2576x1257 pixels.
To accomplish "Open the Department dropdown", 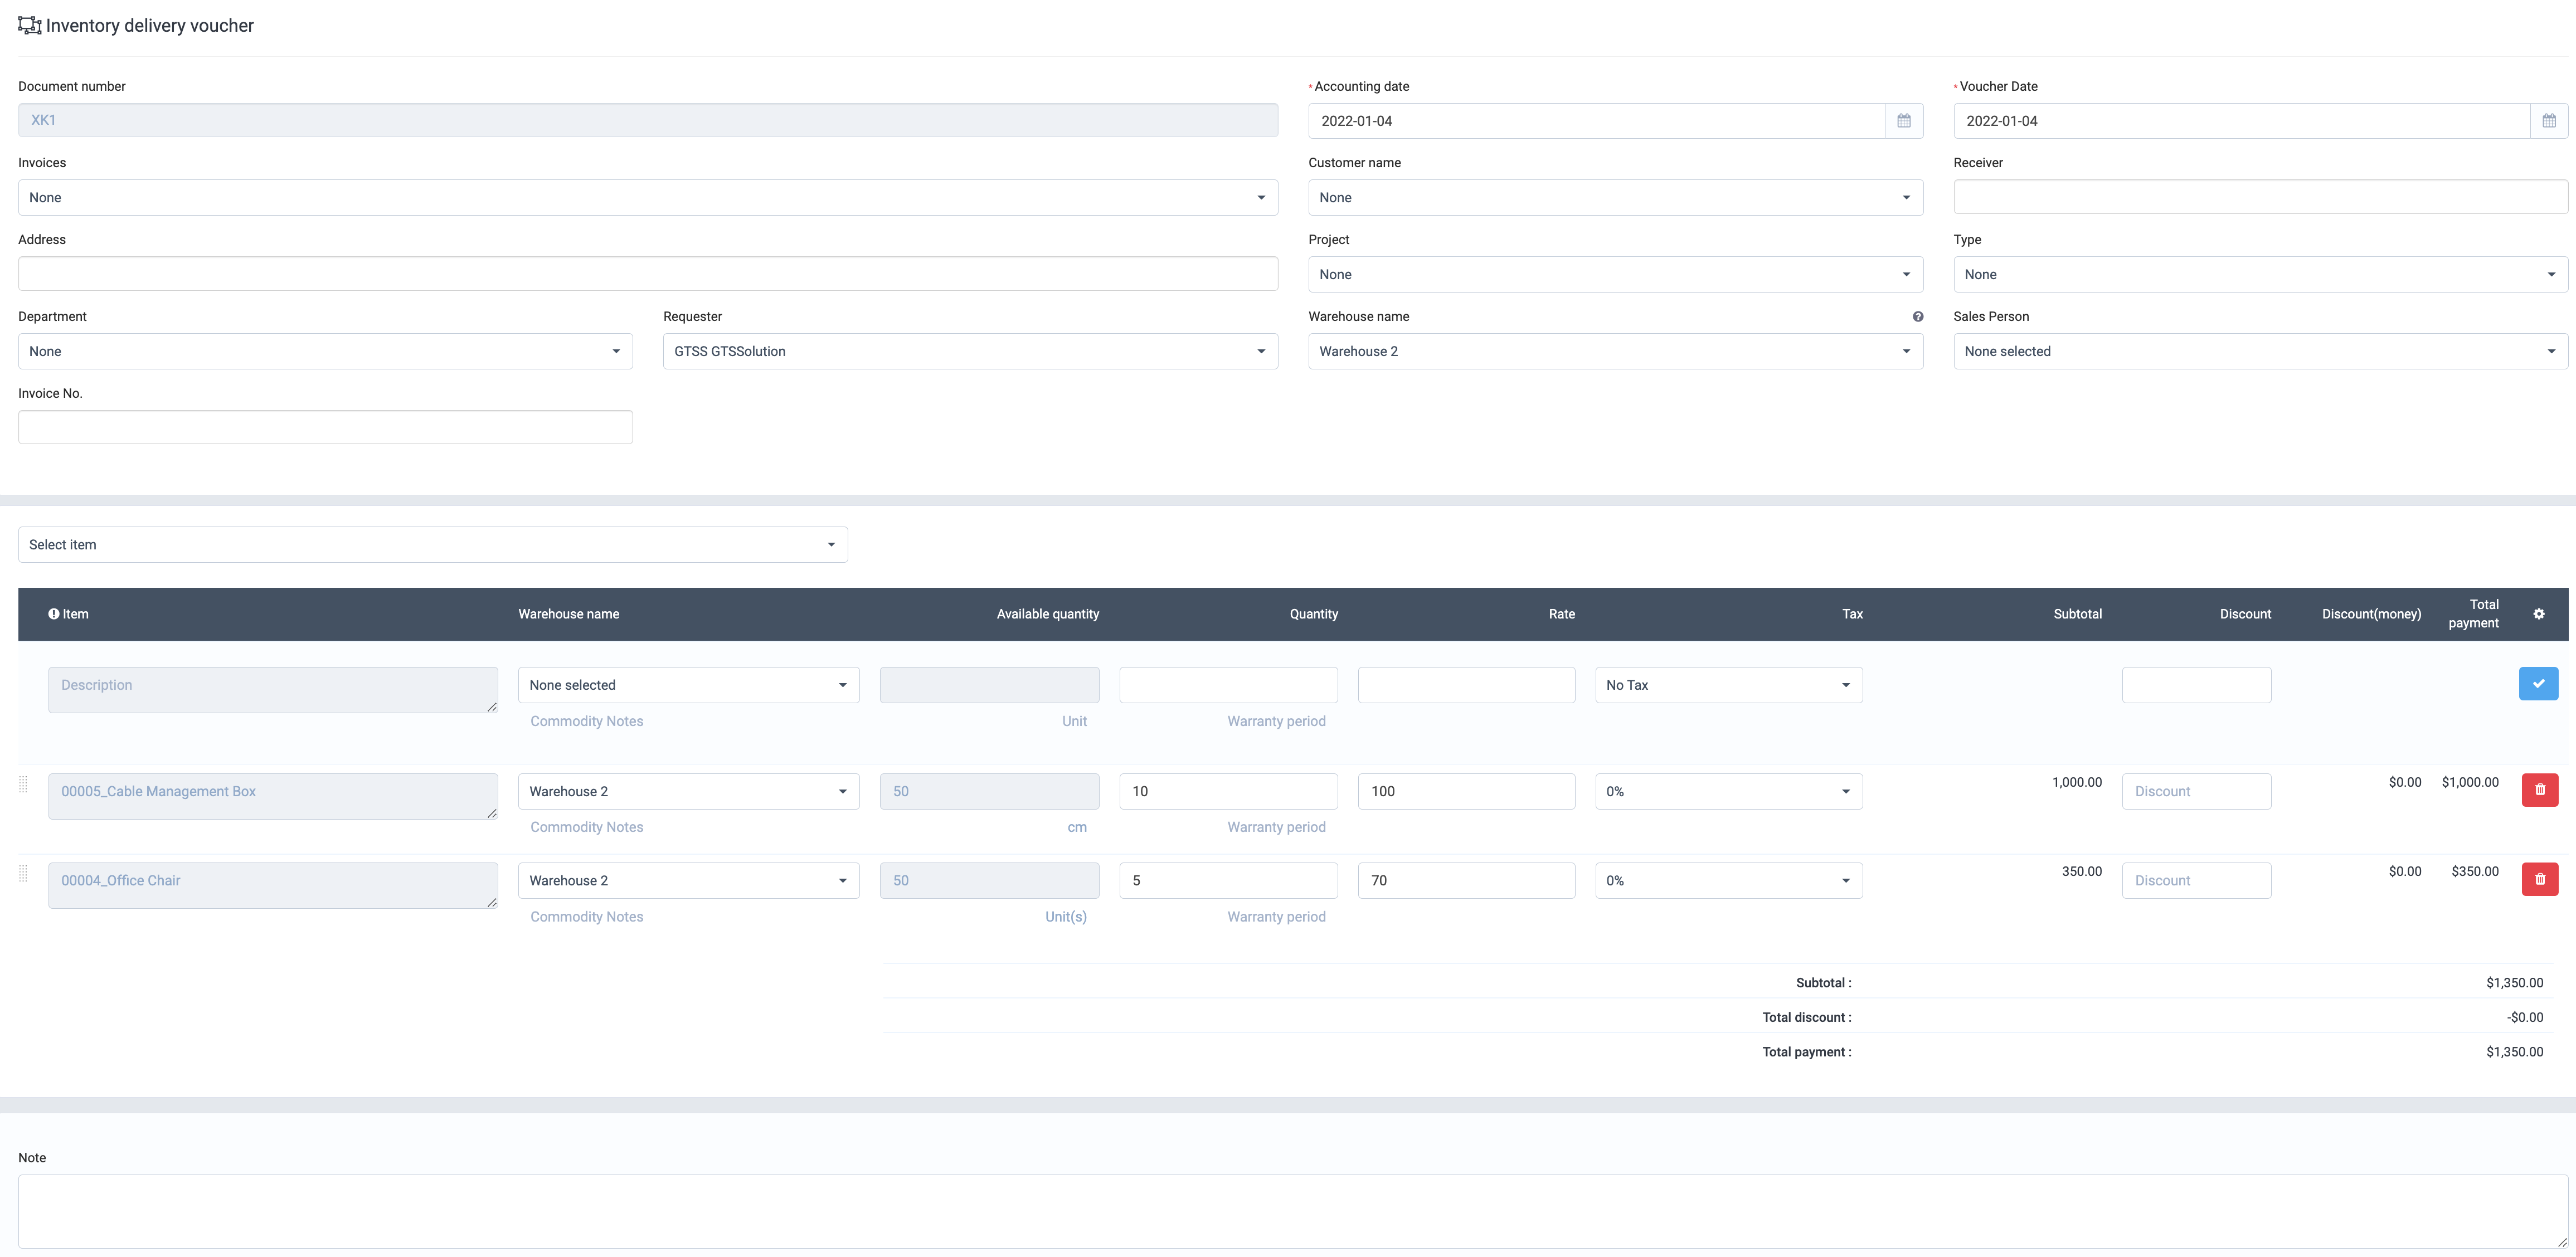I will coord(325,352).
